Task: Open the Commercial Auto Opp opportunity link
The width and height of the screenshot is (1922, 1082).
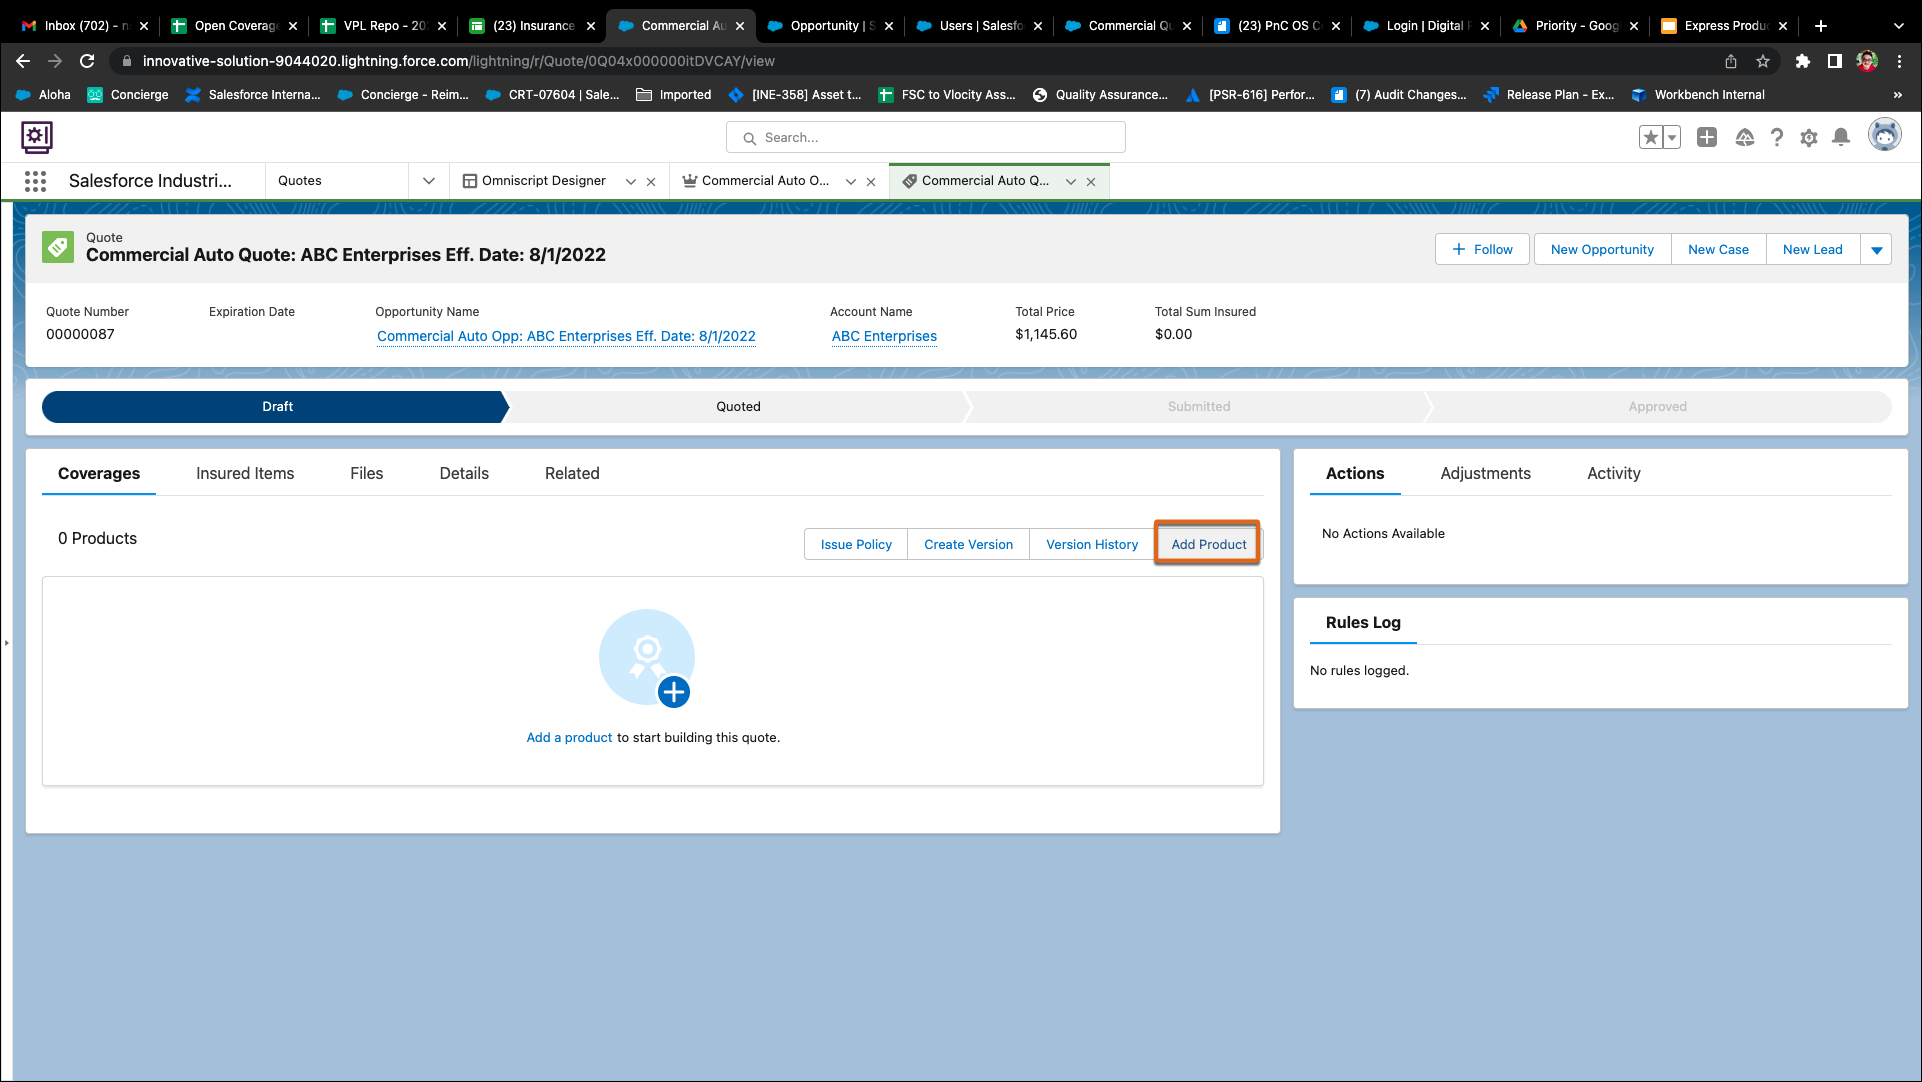Action: click(x=566, y=337)
